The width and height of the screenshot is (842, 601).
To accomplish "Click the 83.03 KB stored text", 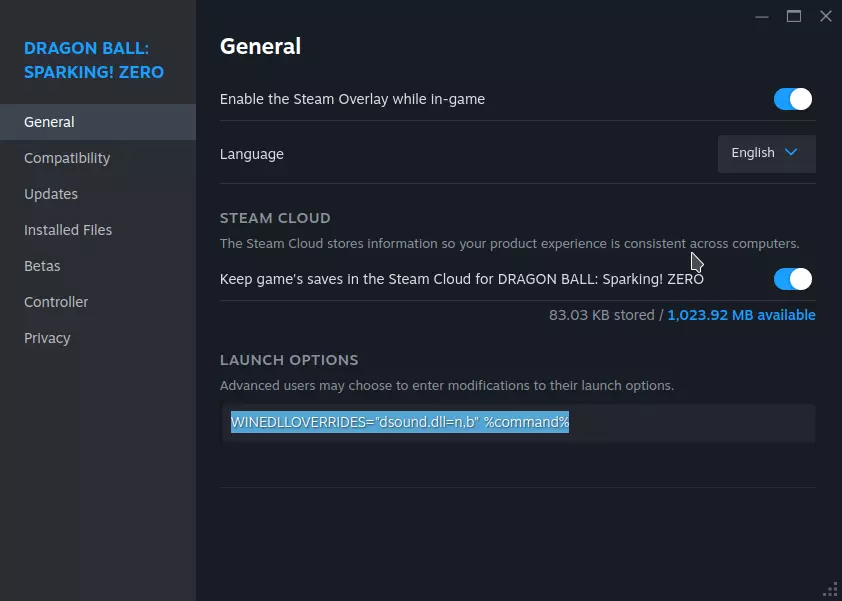I will (x=600, y=315).
